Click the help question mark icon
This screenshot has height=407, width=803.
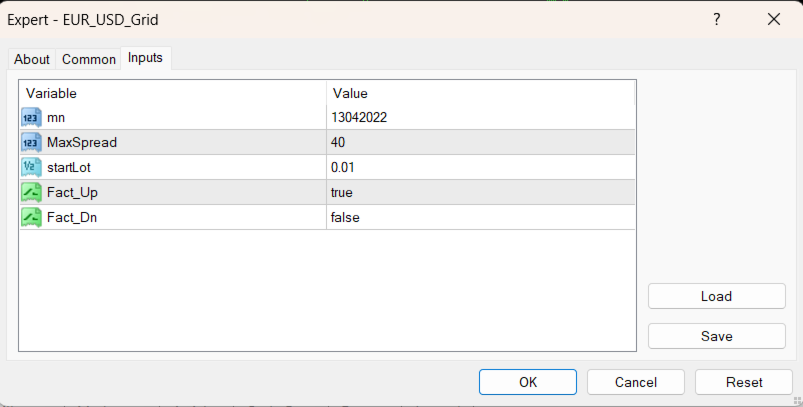pyautogui.click(x=716, y=19)
